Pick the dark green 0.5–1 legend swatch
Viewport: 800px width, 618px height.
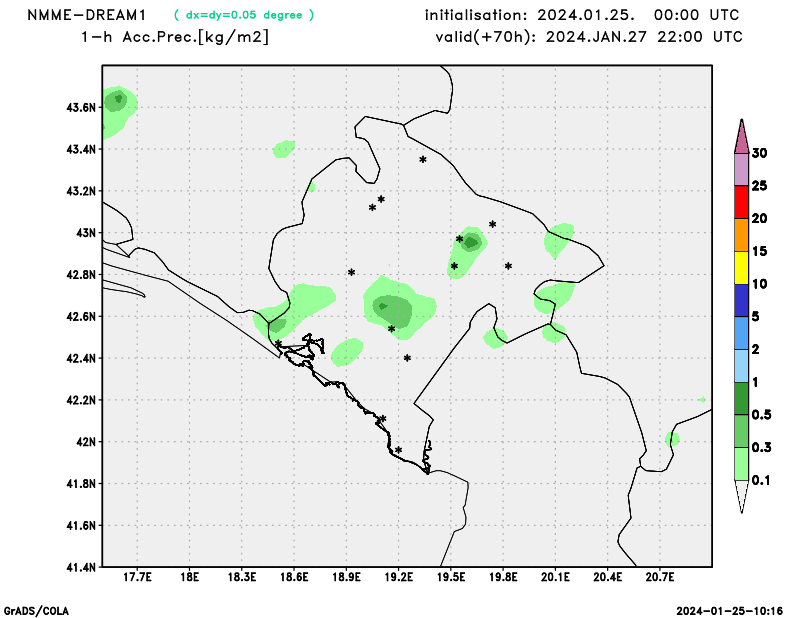point(741,399)
